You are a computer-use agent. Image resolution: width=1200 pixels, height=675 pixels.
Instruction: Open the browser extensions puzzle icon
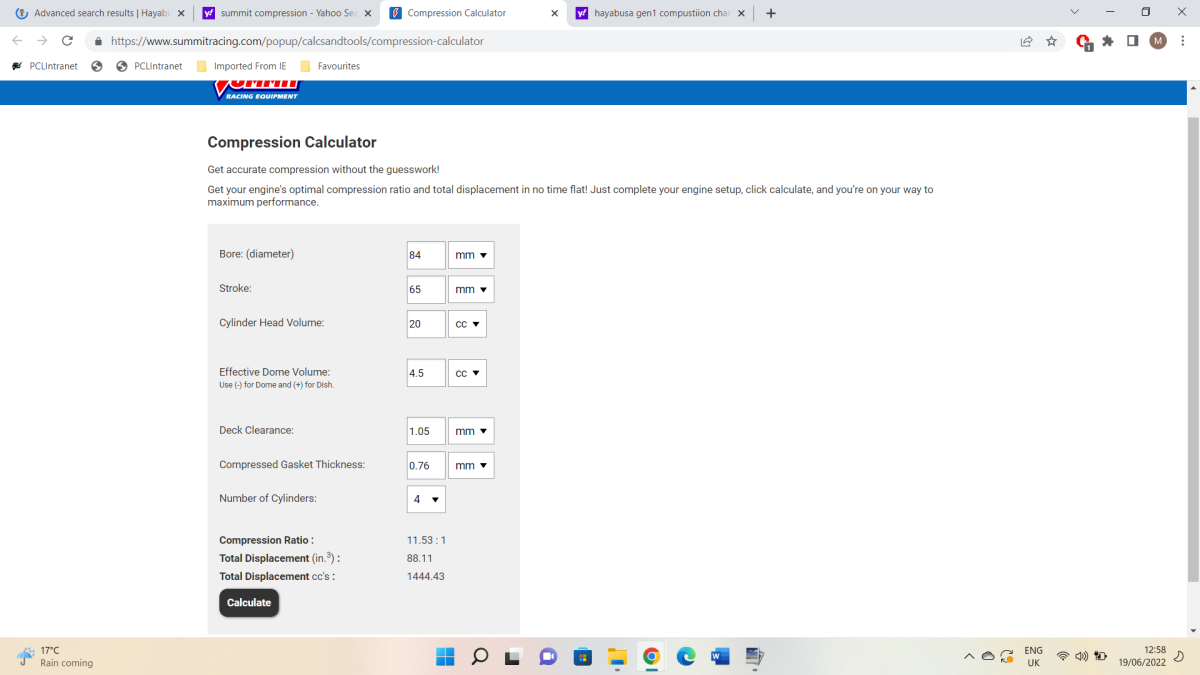pos(1108,41)
